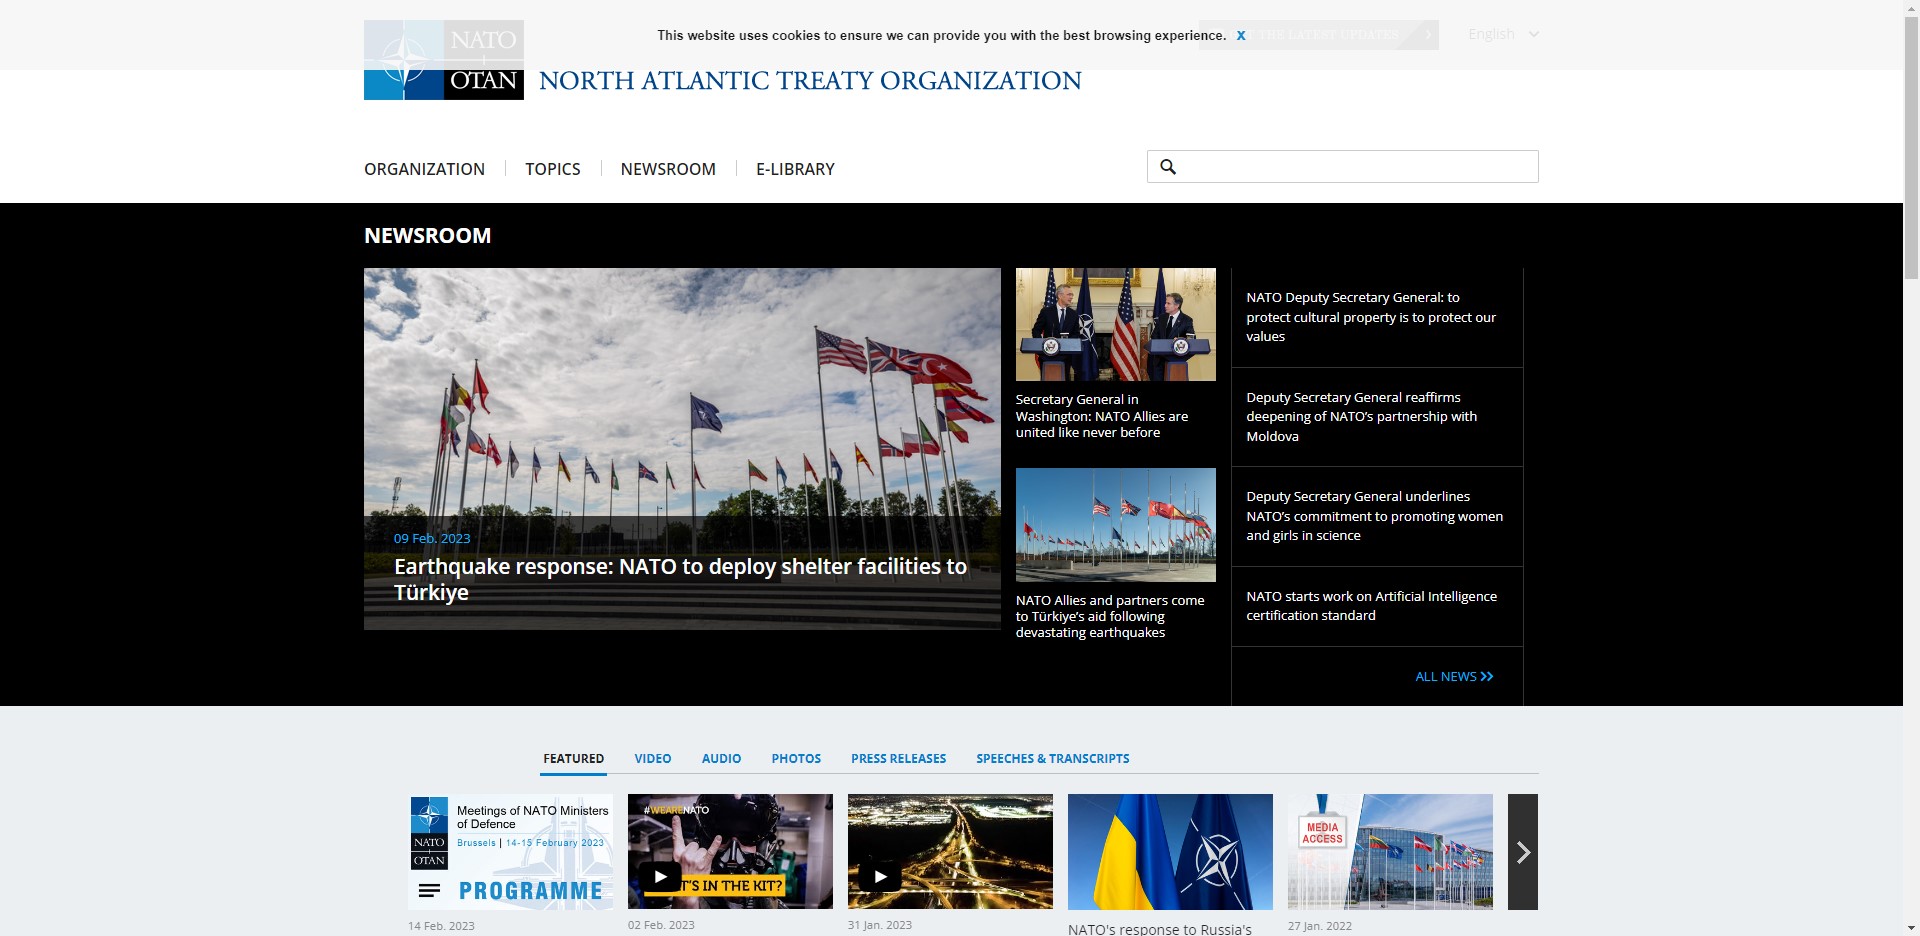Click the NEWSROOM section heading
This screenshot has width=1920, height=936.
pyautogui.click(x=427, y=236)
